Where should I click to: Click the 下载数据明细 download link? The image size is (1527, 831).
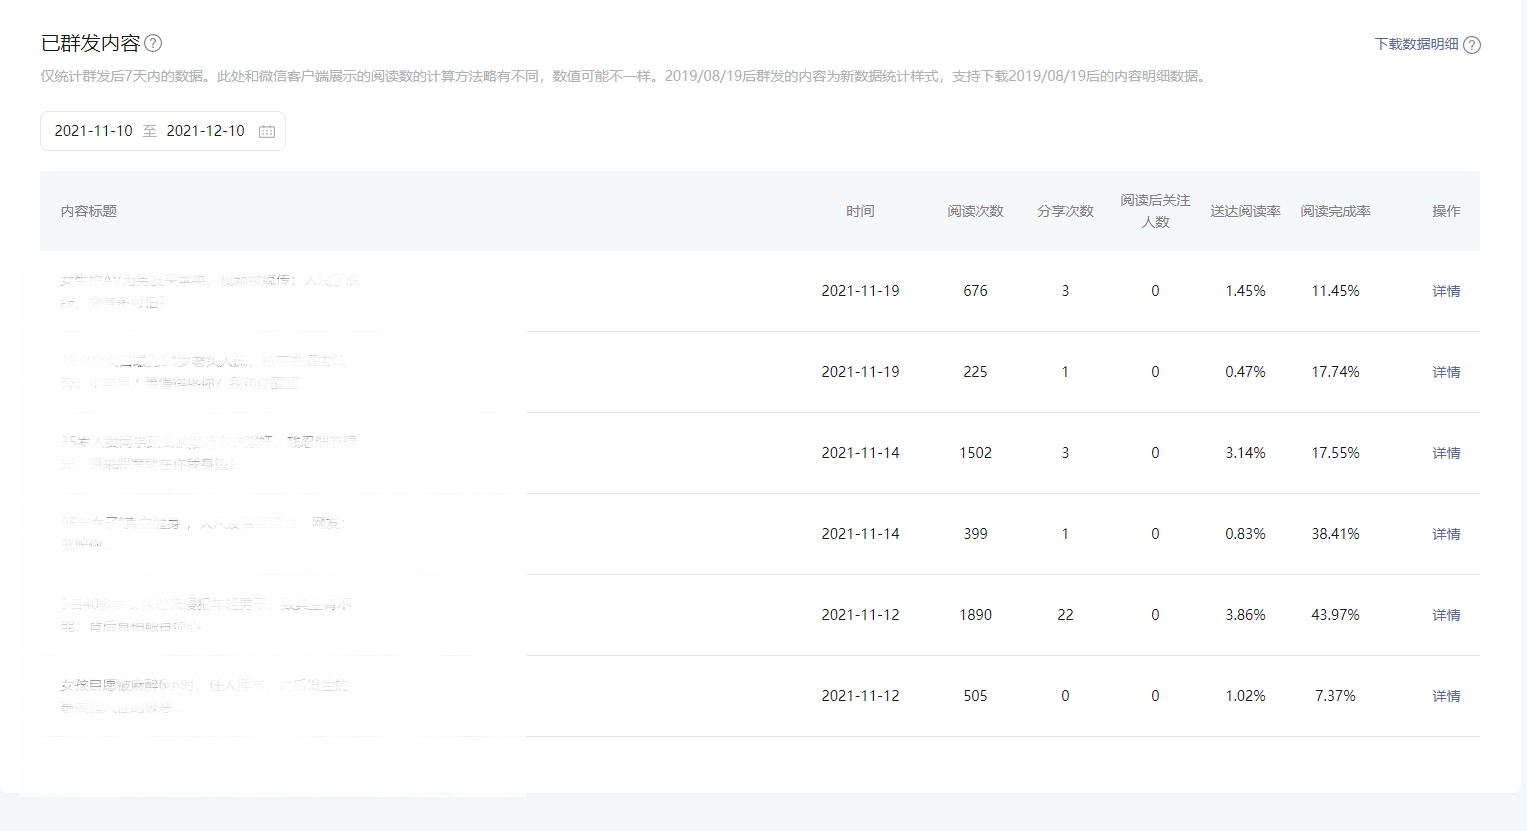[x=1416, y=44]
